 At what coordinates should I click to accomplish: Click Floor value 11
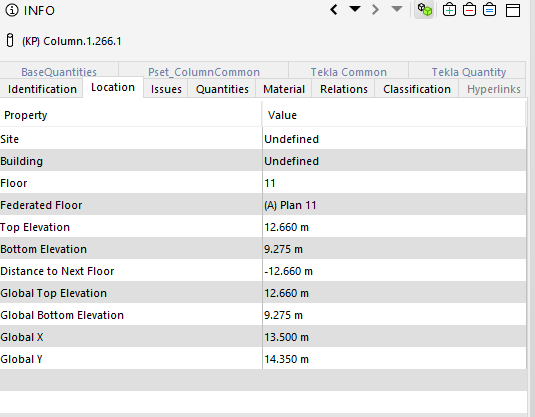pos(270,183)
